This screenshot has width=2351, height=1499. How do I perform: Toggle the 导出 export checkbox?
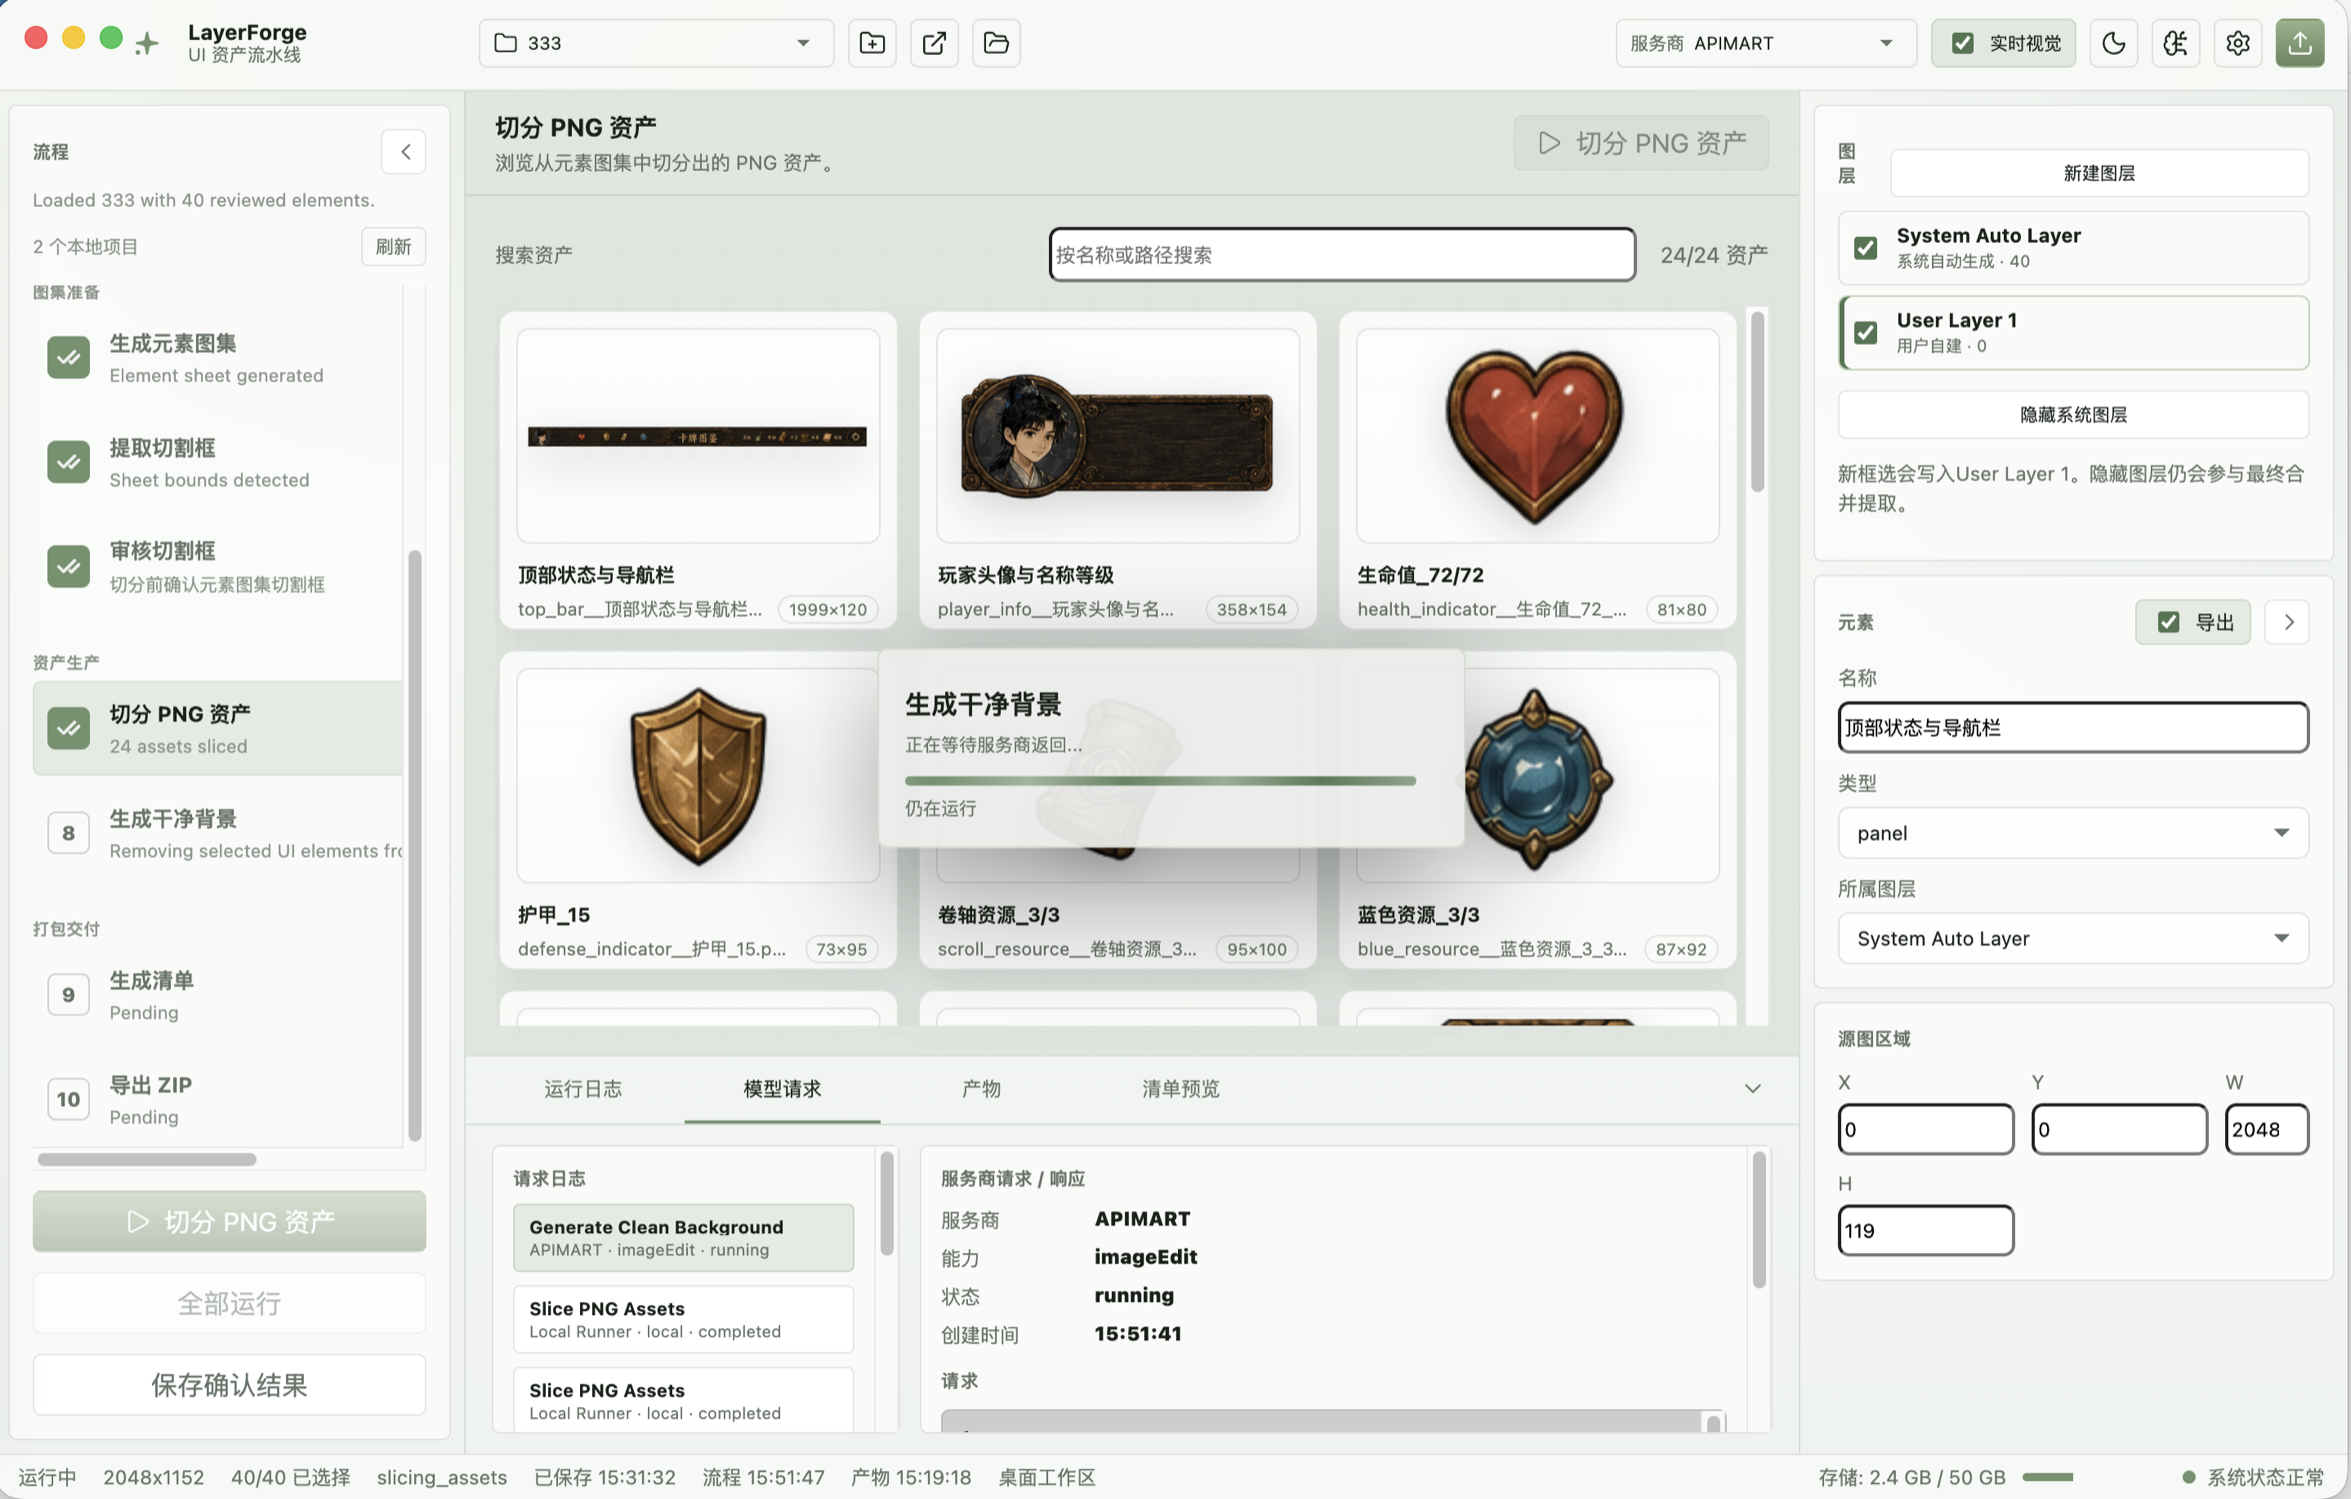(2168, 622)
